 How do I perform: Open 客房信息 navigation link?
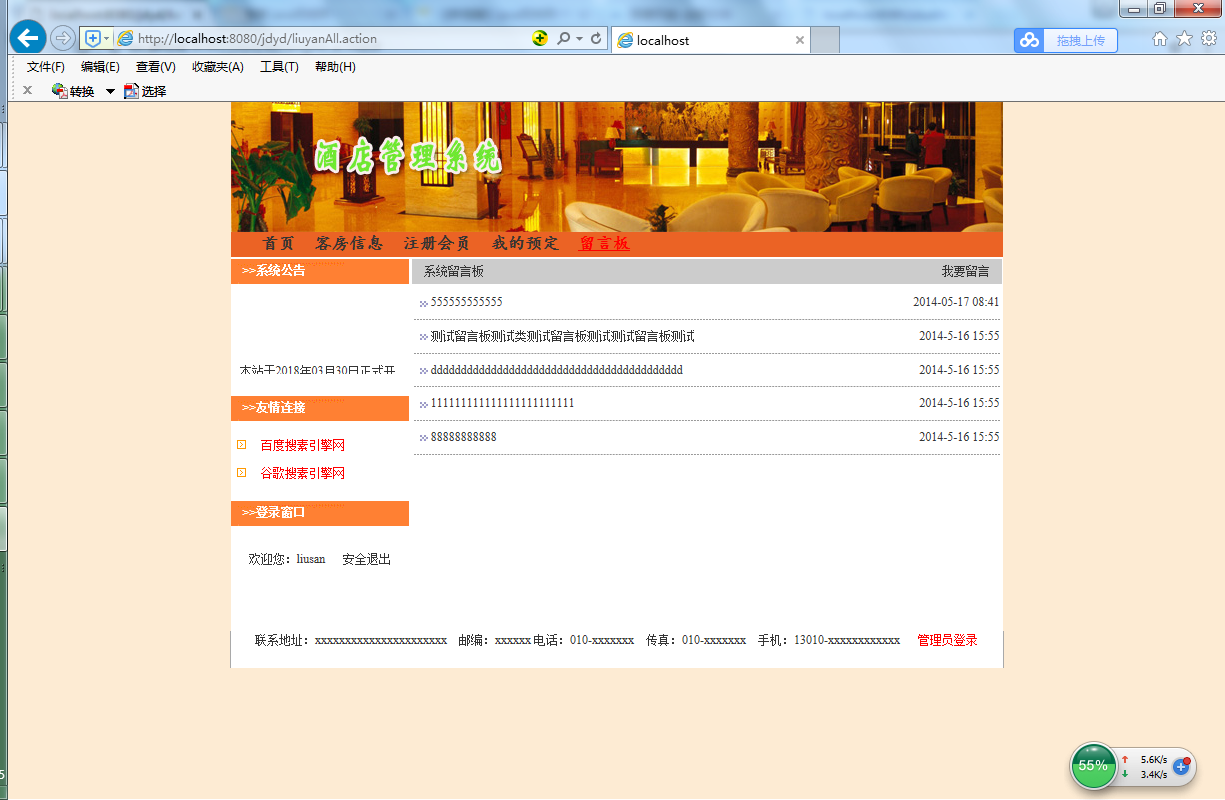click(x=349, y=244)
